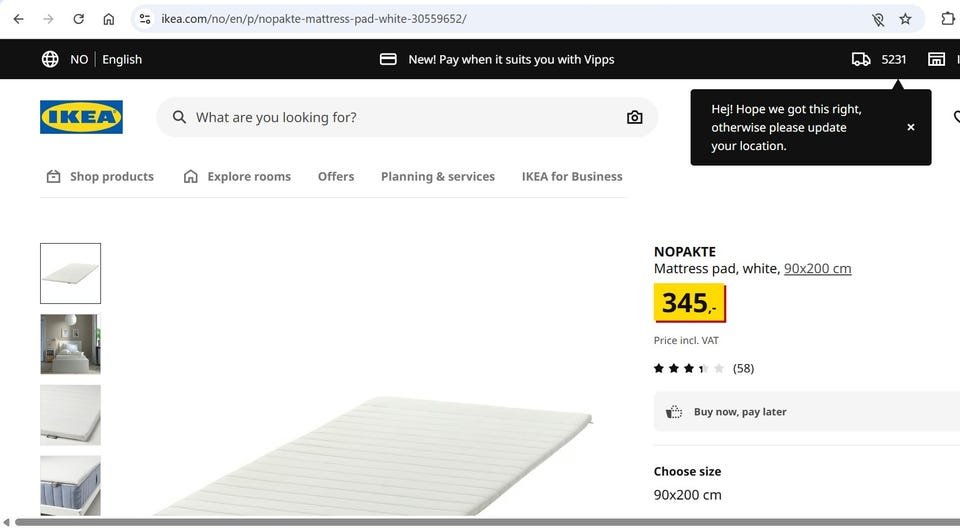Click the globe language icon

tap(50, 59)
